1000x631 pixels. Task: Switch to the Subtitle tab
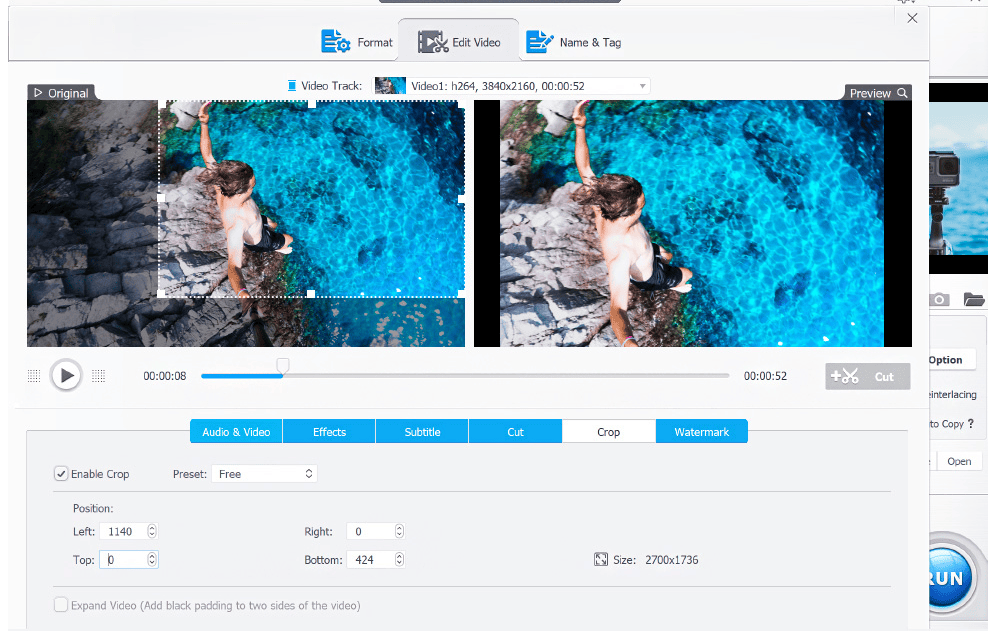click(421, 431)
